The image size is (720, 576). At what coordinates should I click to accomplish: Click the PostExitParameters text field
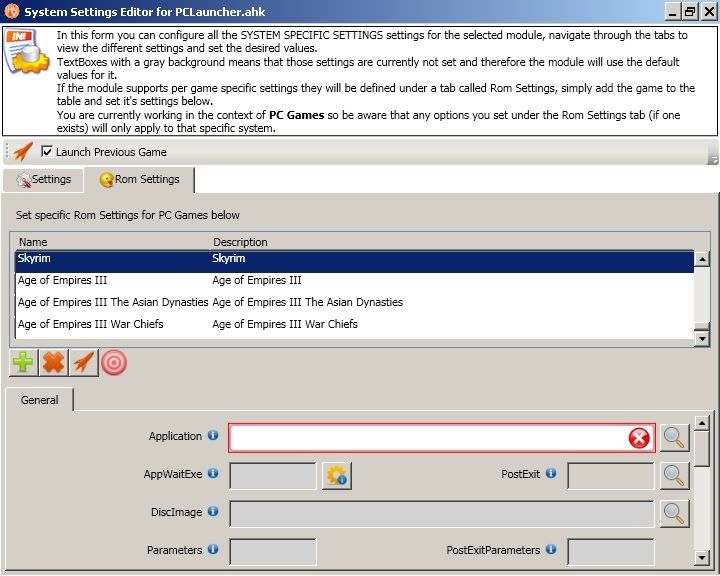(x=611, y=552)
